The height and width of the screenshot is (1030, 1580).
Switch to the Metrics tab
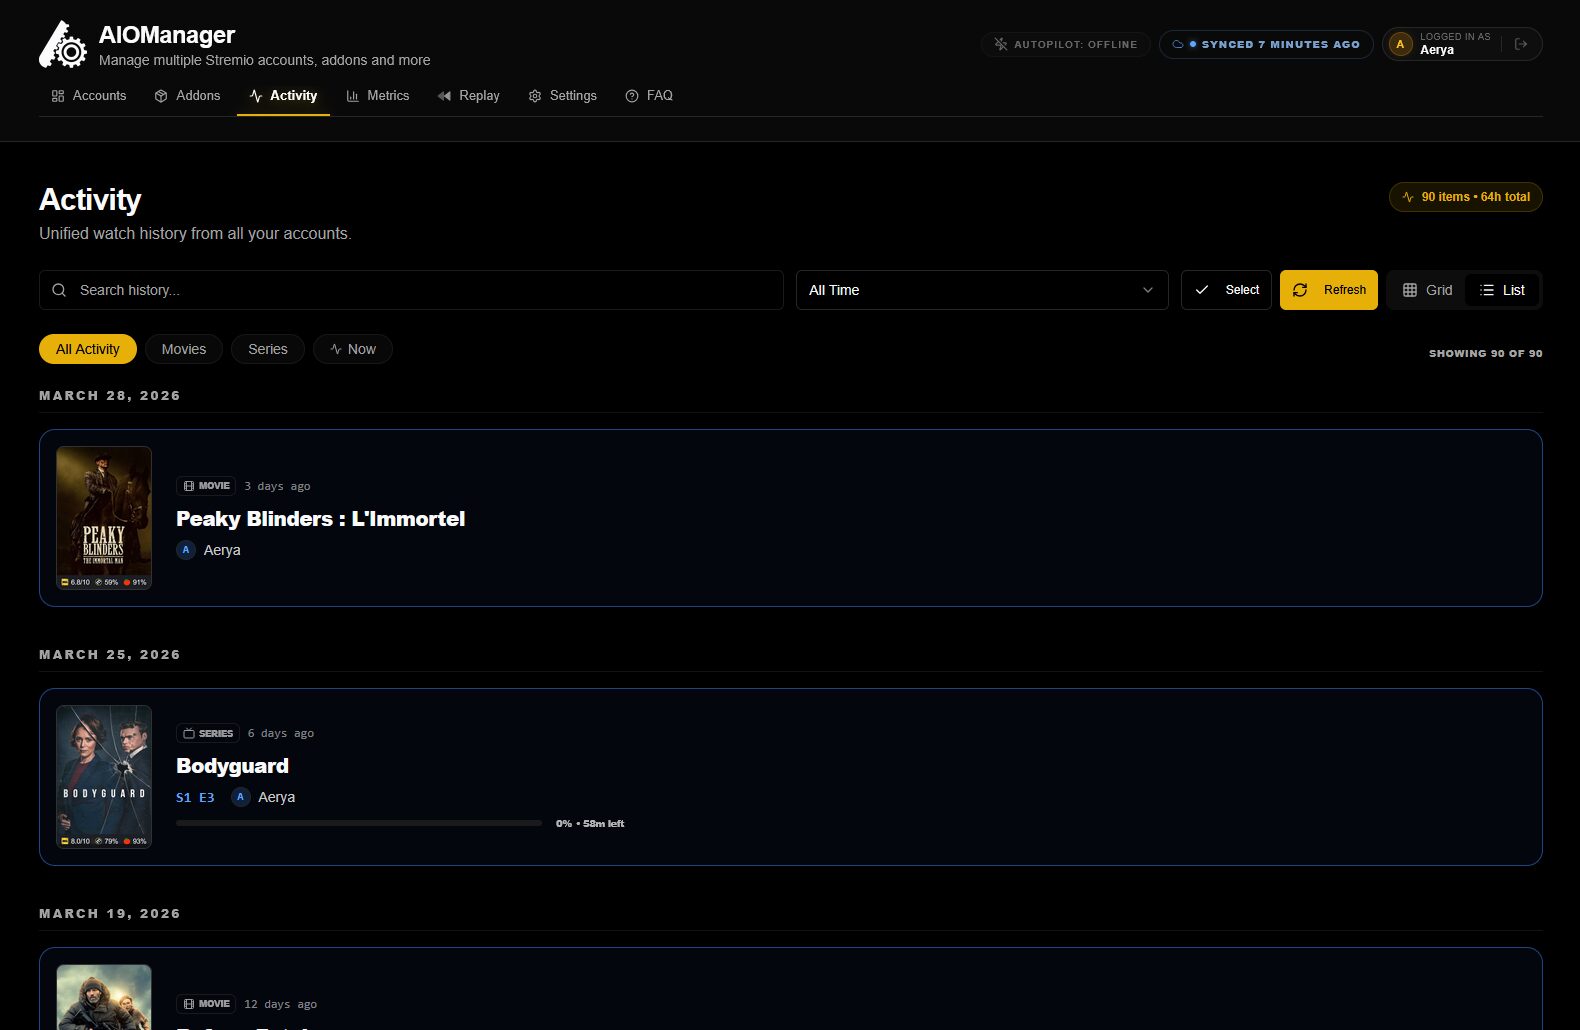pos(378,96)
